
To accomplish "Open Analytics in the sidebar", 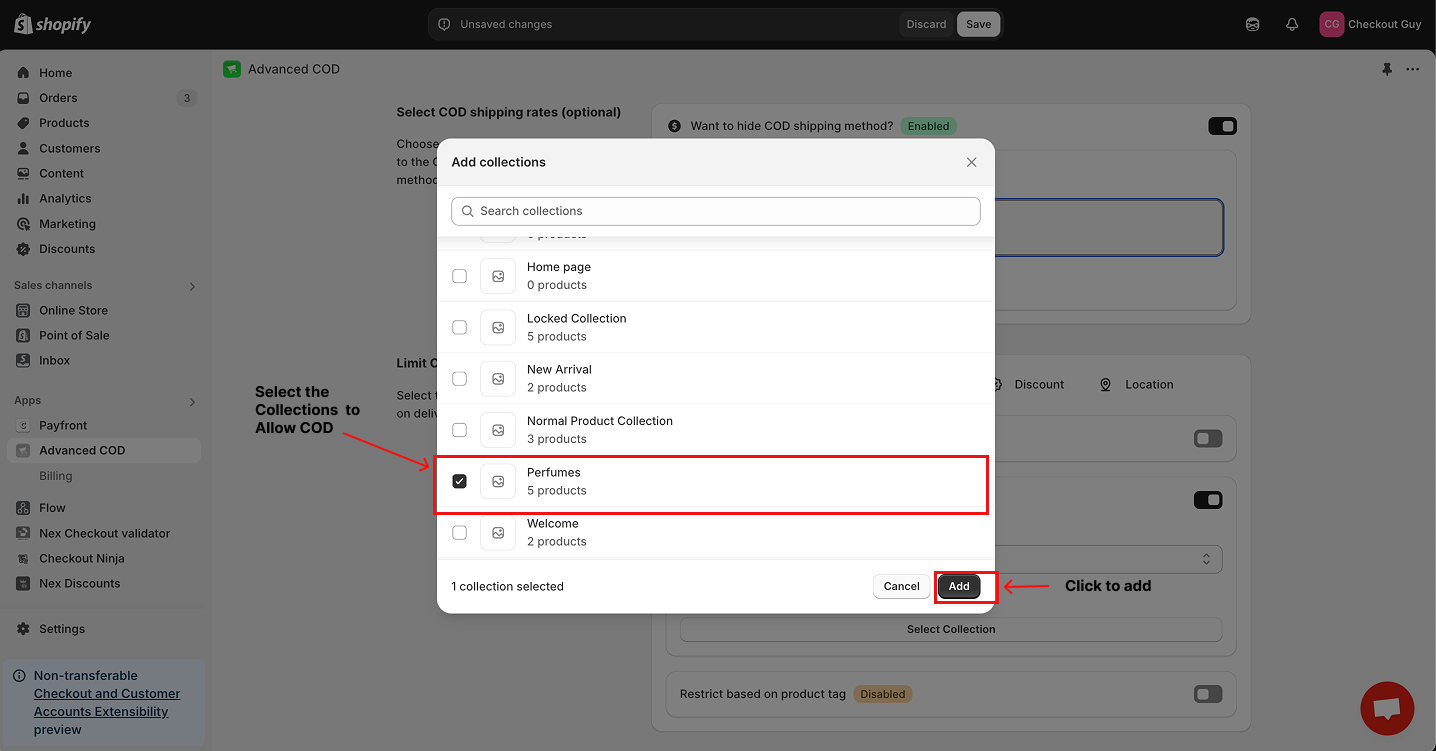I will (65, 199).
